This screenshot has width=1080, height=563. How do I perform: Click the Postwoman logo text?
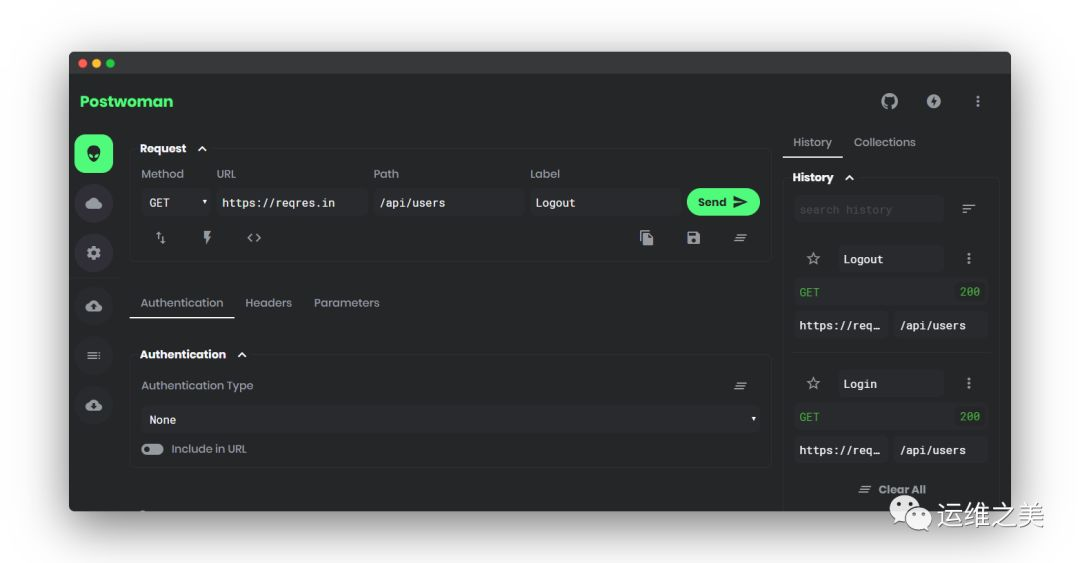(x=126, y=101)
